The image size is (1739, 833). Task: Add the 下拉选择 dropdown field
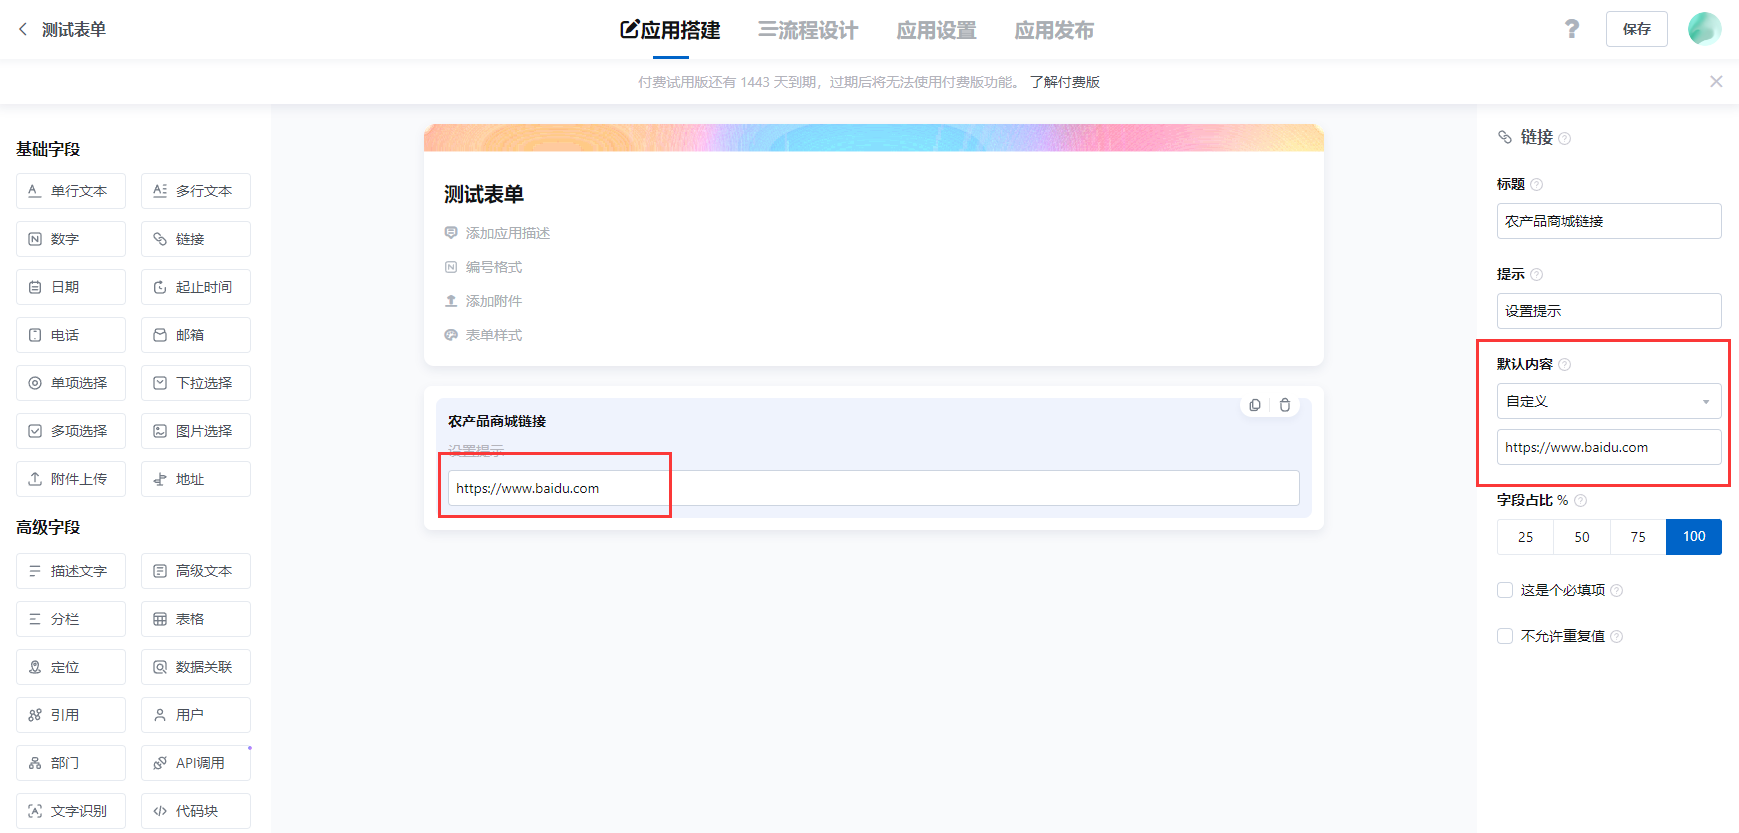[196, 383]
